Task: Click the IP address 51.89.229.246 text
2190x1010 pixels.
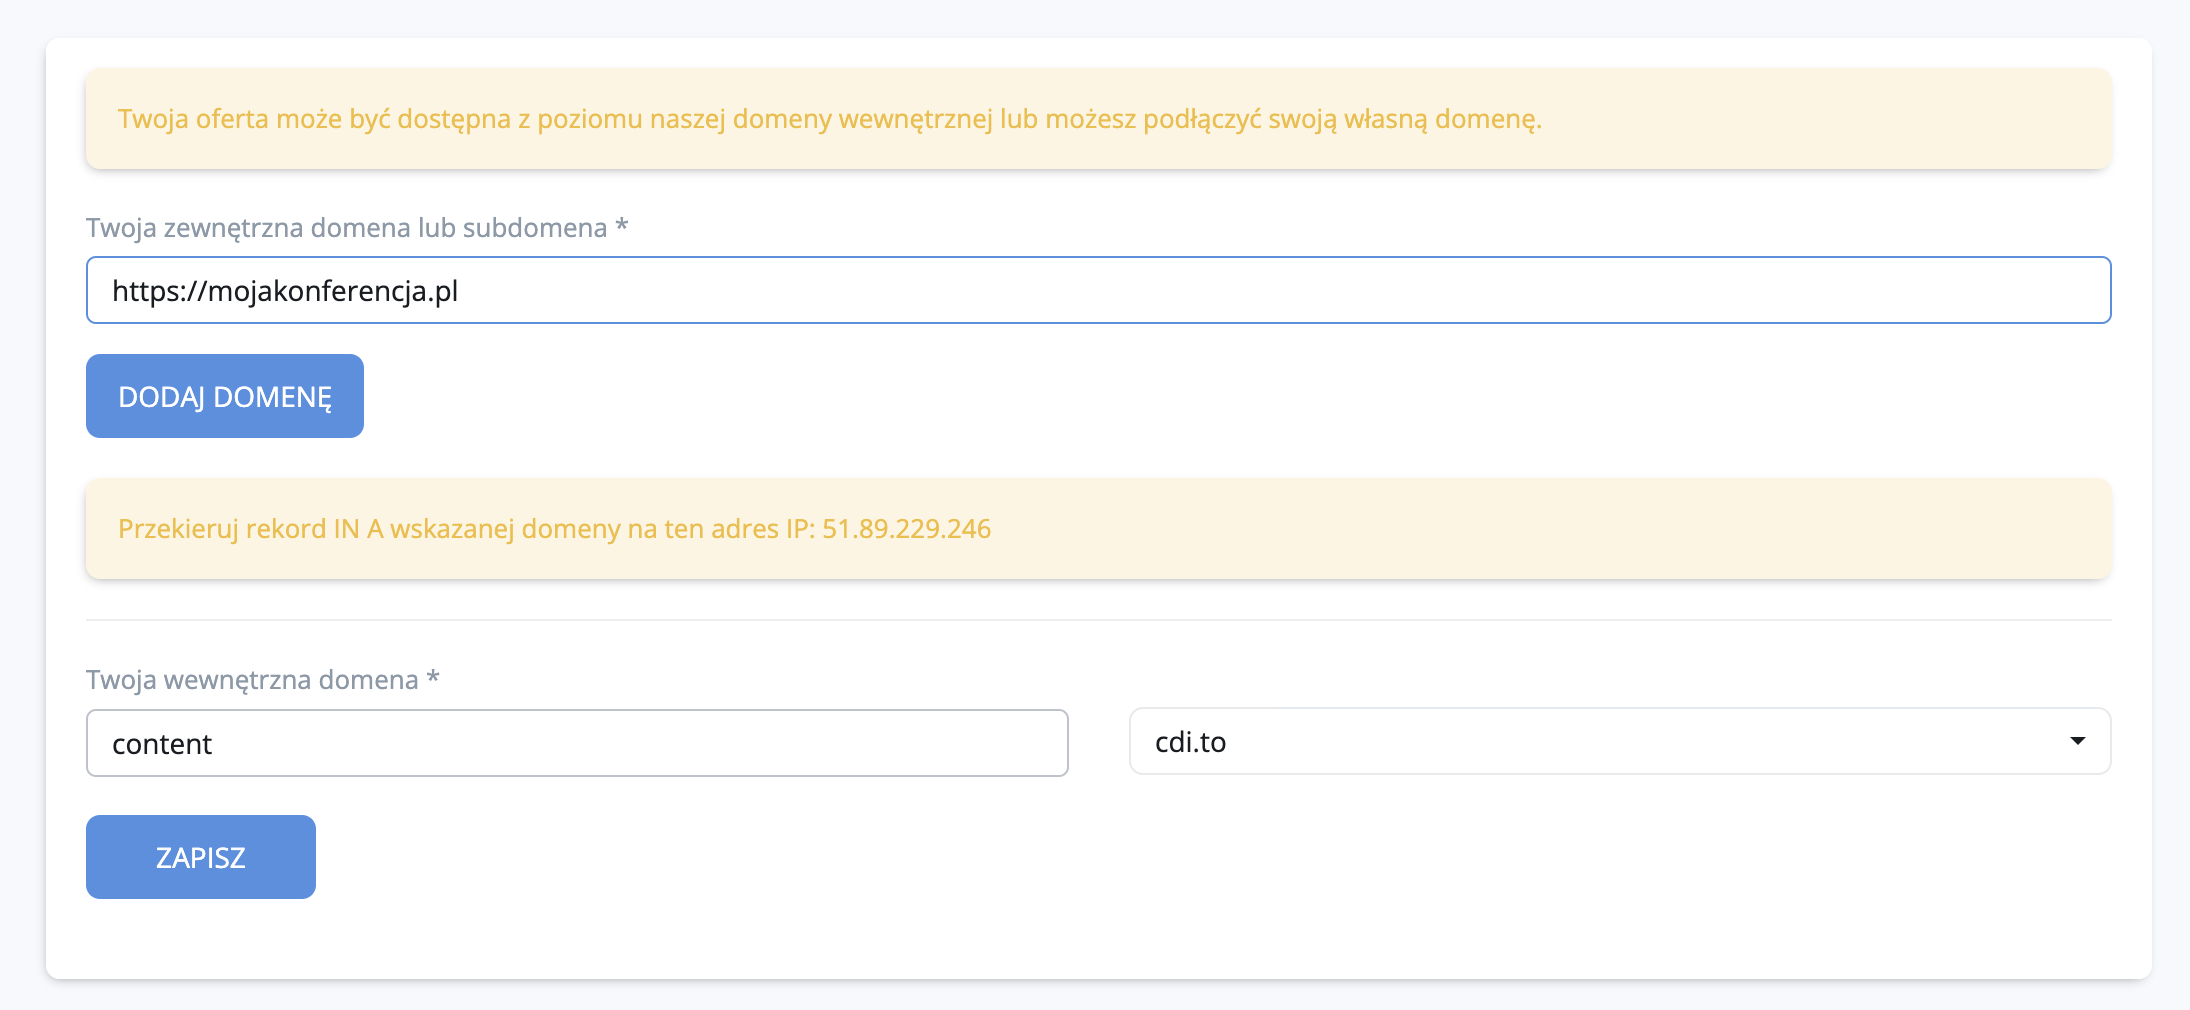Action: coord(906,529)
